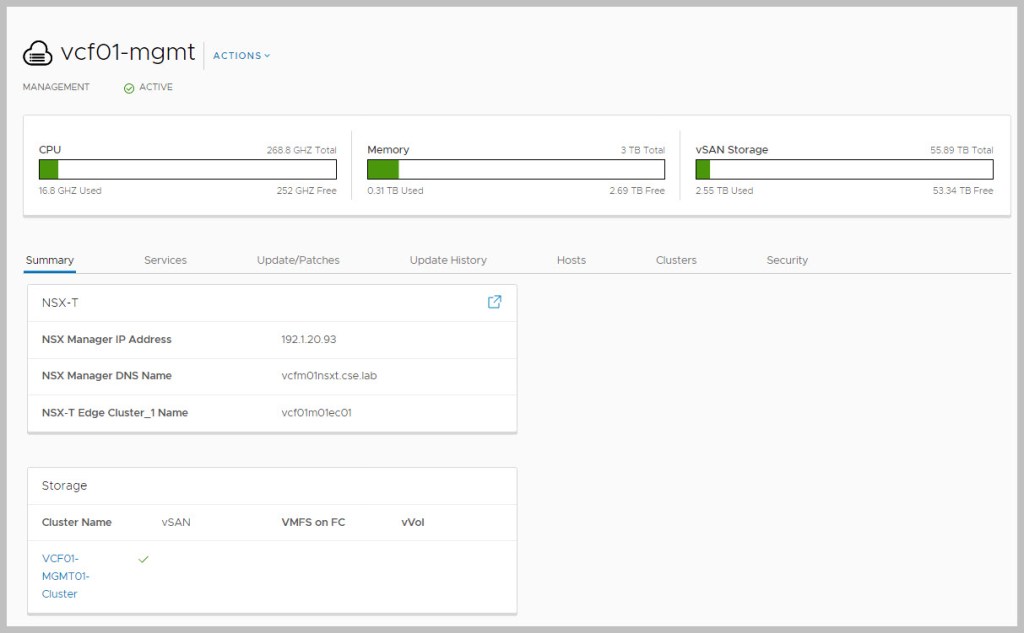This screenshot has height=633, width=1024.
Task: Open the VCF01-MGMT01-Cluster link
Action: point(60,576)
